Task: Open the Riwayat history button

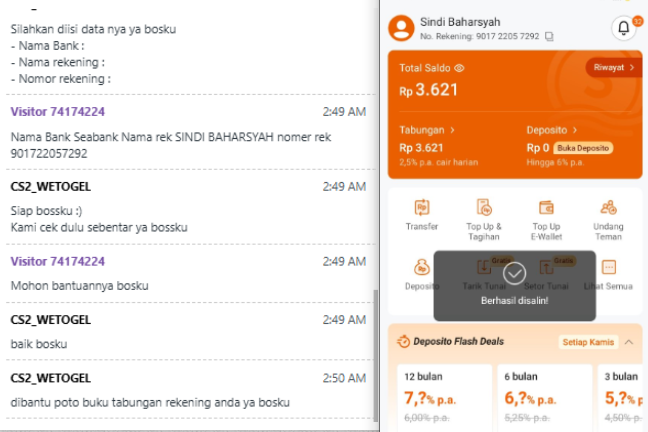Action: (613, 67)
